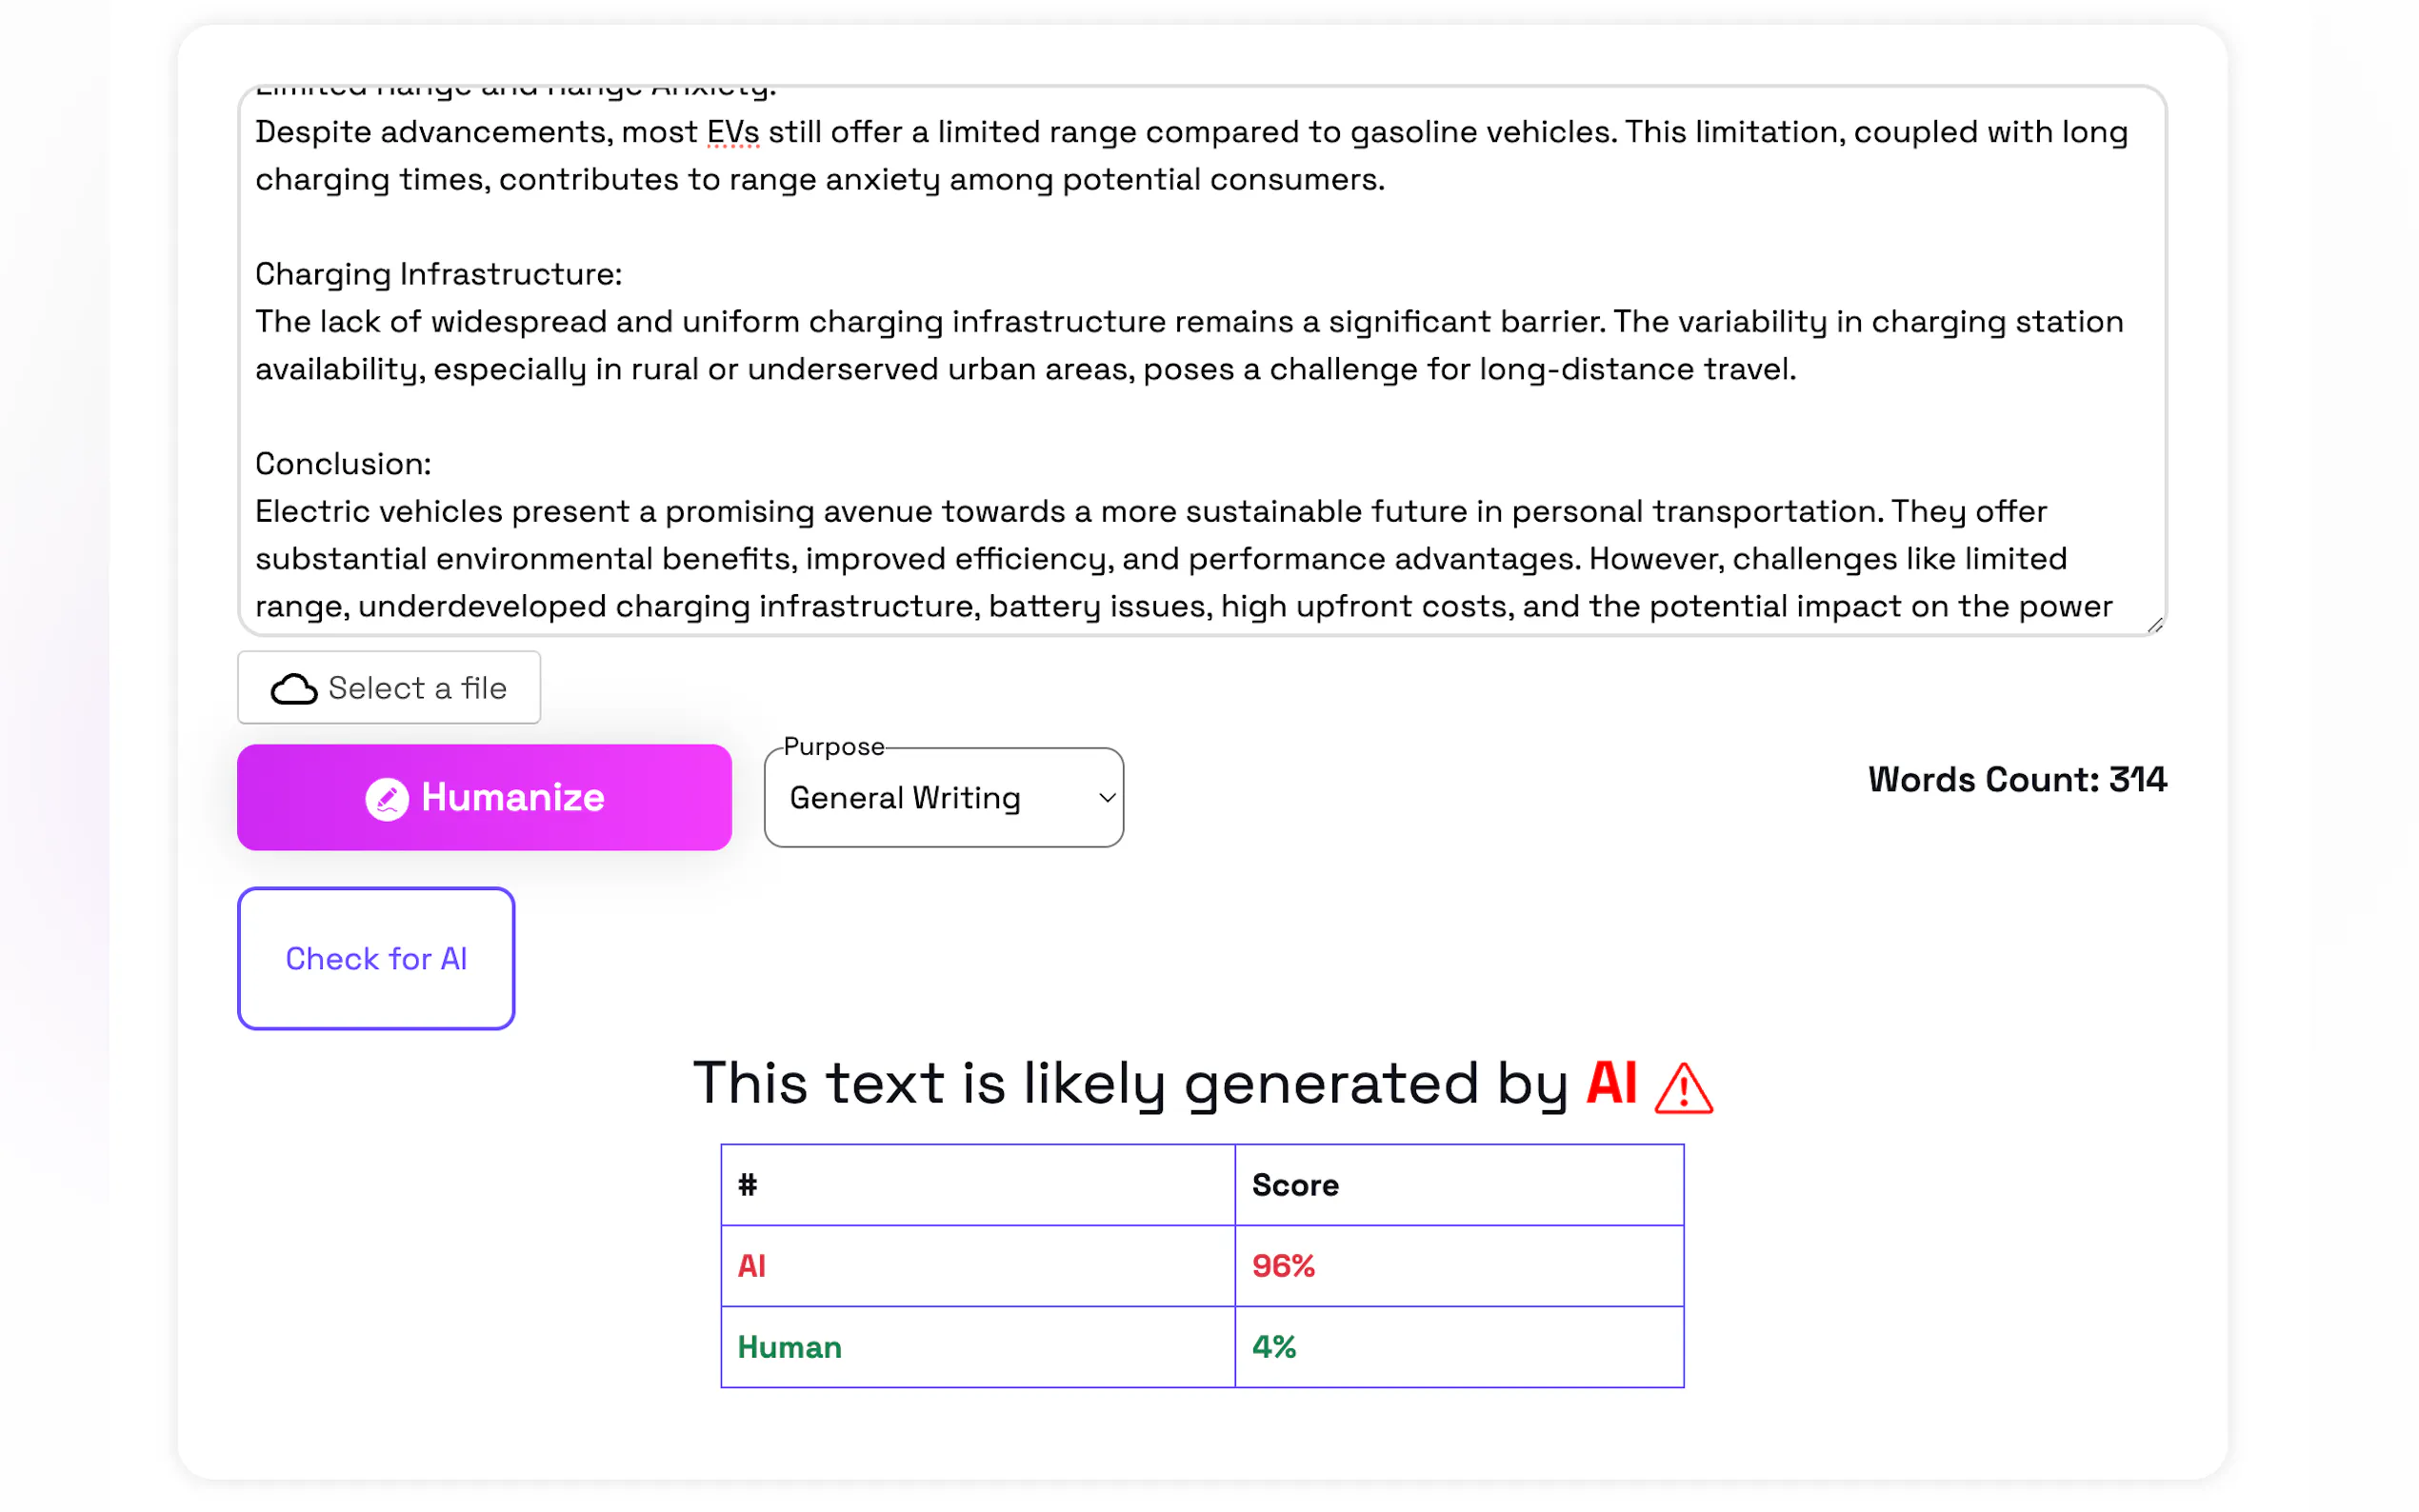Click the # symbol in table header

coord(747,1185)
